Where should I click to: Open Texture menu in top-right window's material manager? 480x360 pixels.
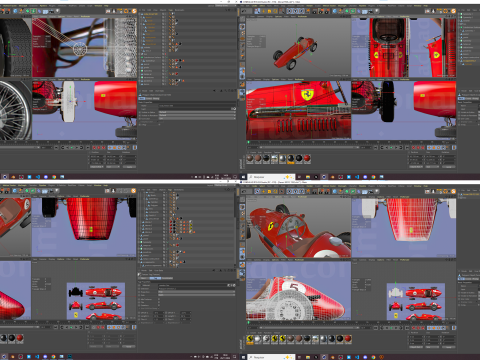(277, 152)
